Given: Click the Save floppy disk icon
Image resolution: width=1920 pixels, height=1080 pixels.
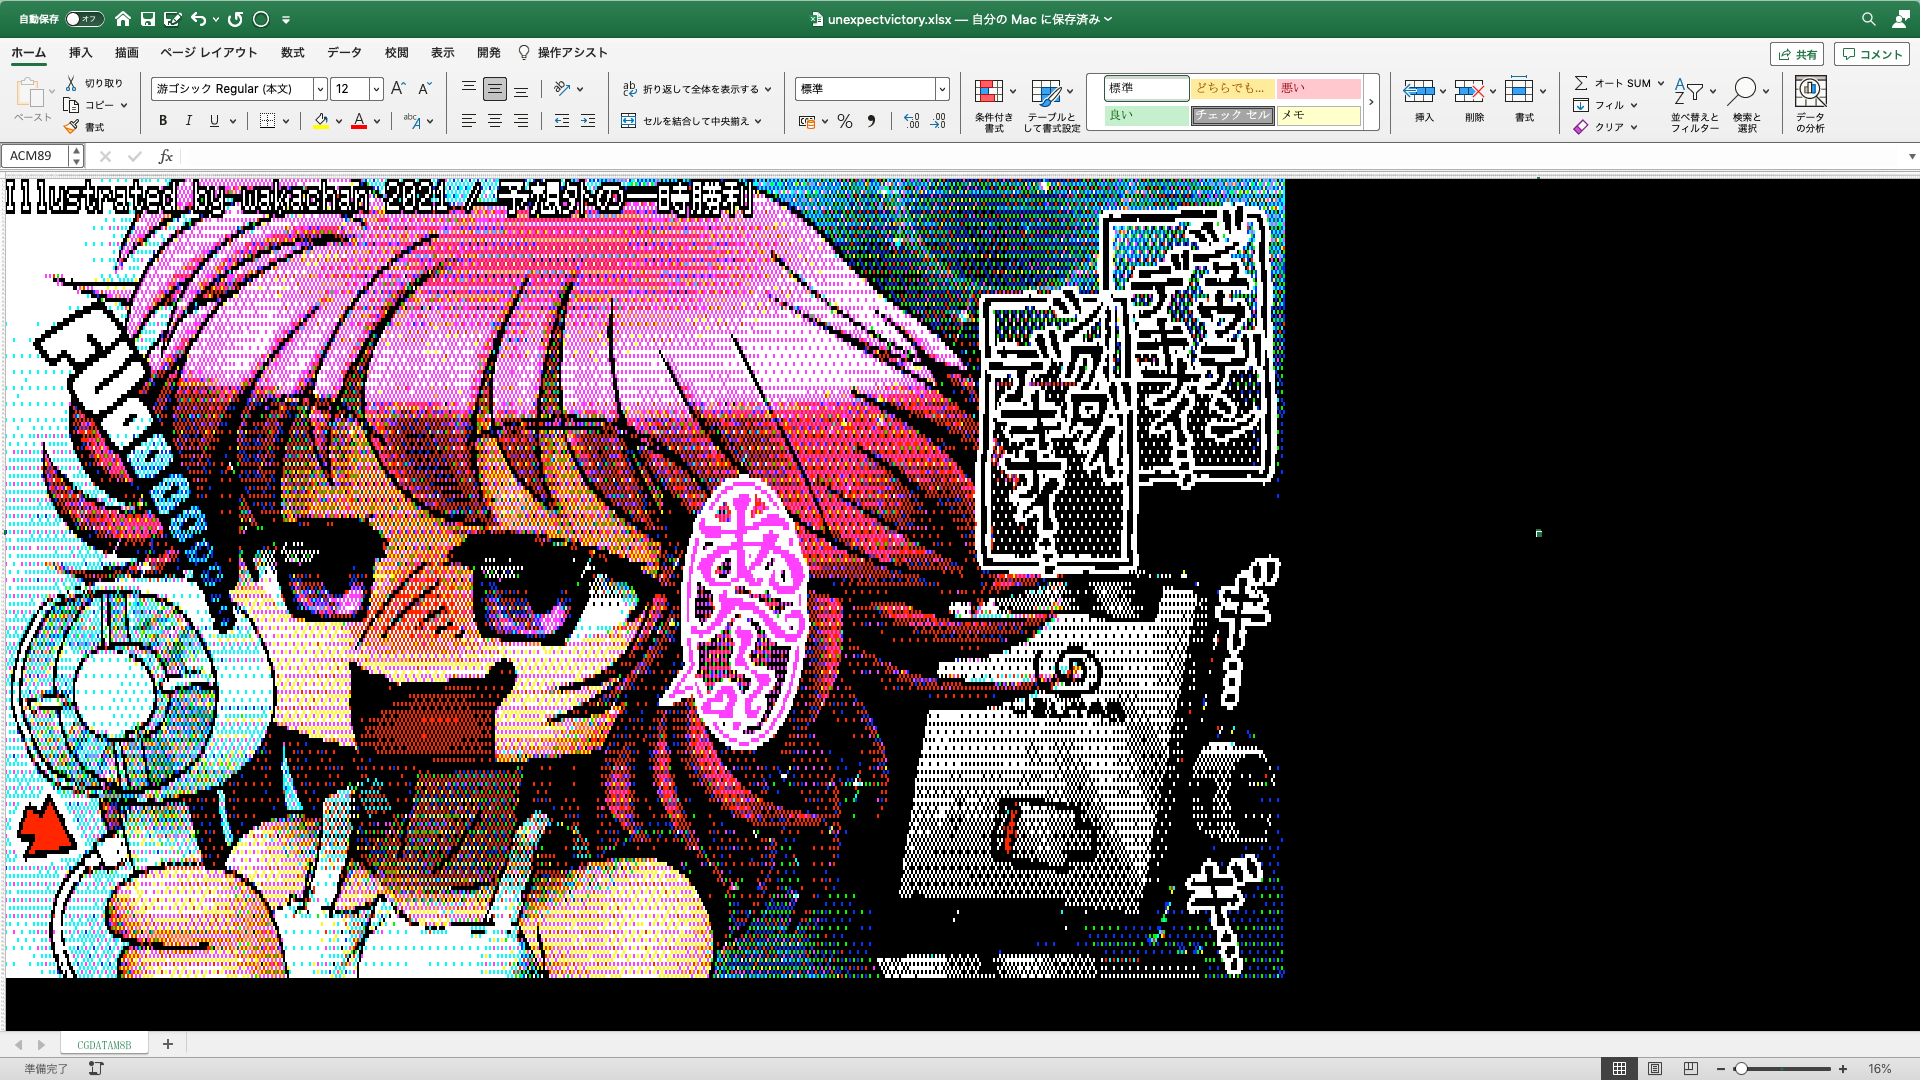Looking at the screenshot, I should pyautogui.click(x=148, y=19).
